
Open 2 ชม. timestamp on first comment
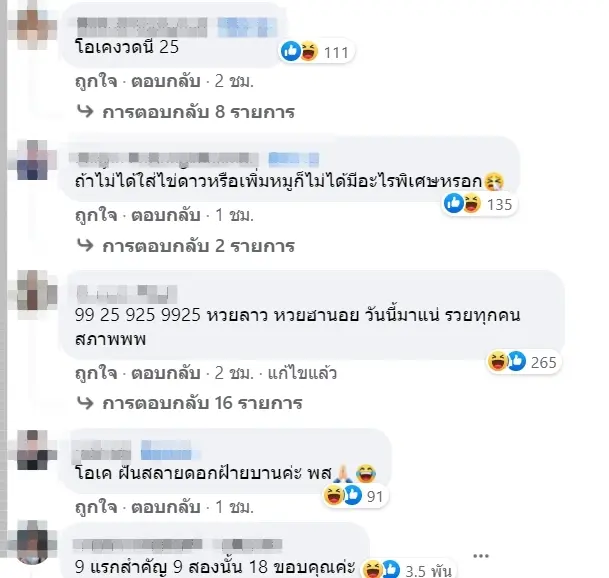click(234, 82)
